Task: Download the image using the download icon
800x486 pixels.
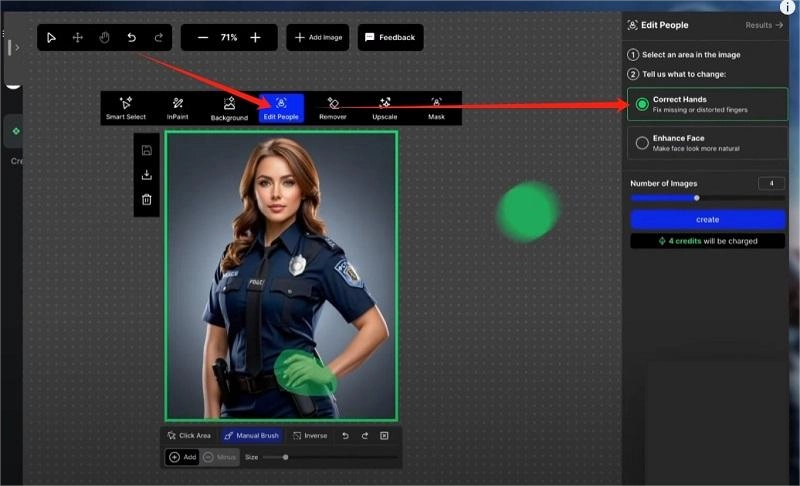Action: click(x=147, y=175)
